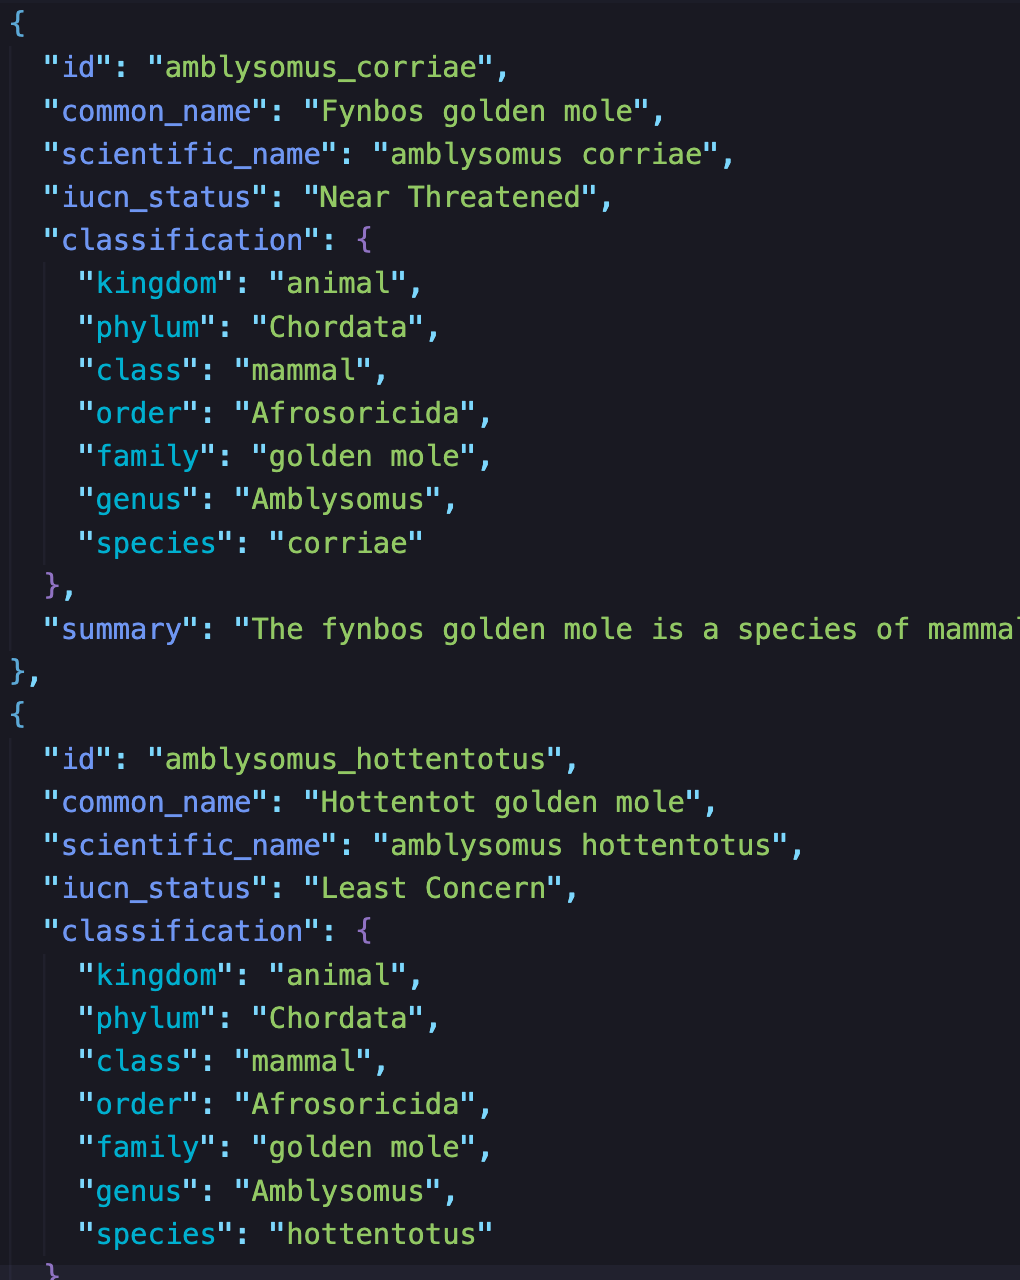Click the species value "corriae"
The width and height of the screenshot is (1020, 1280).
346,543
